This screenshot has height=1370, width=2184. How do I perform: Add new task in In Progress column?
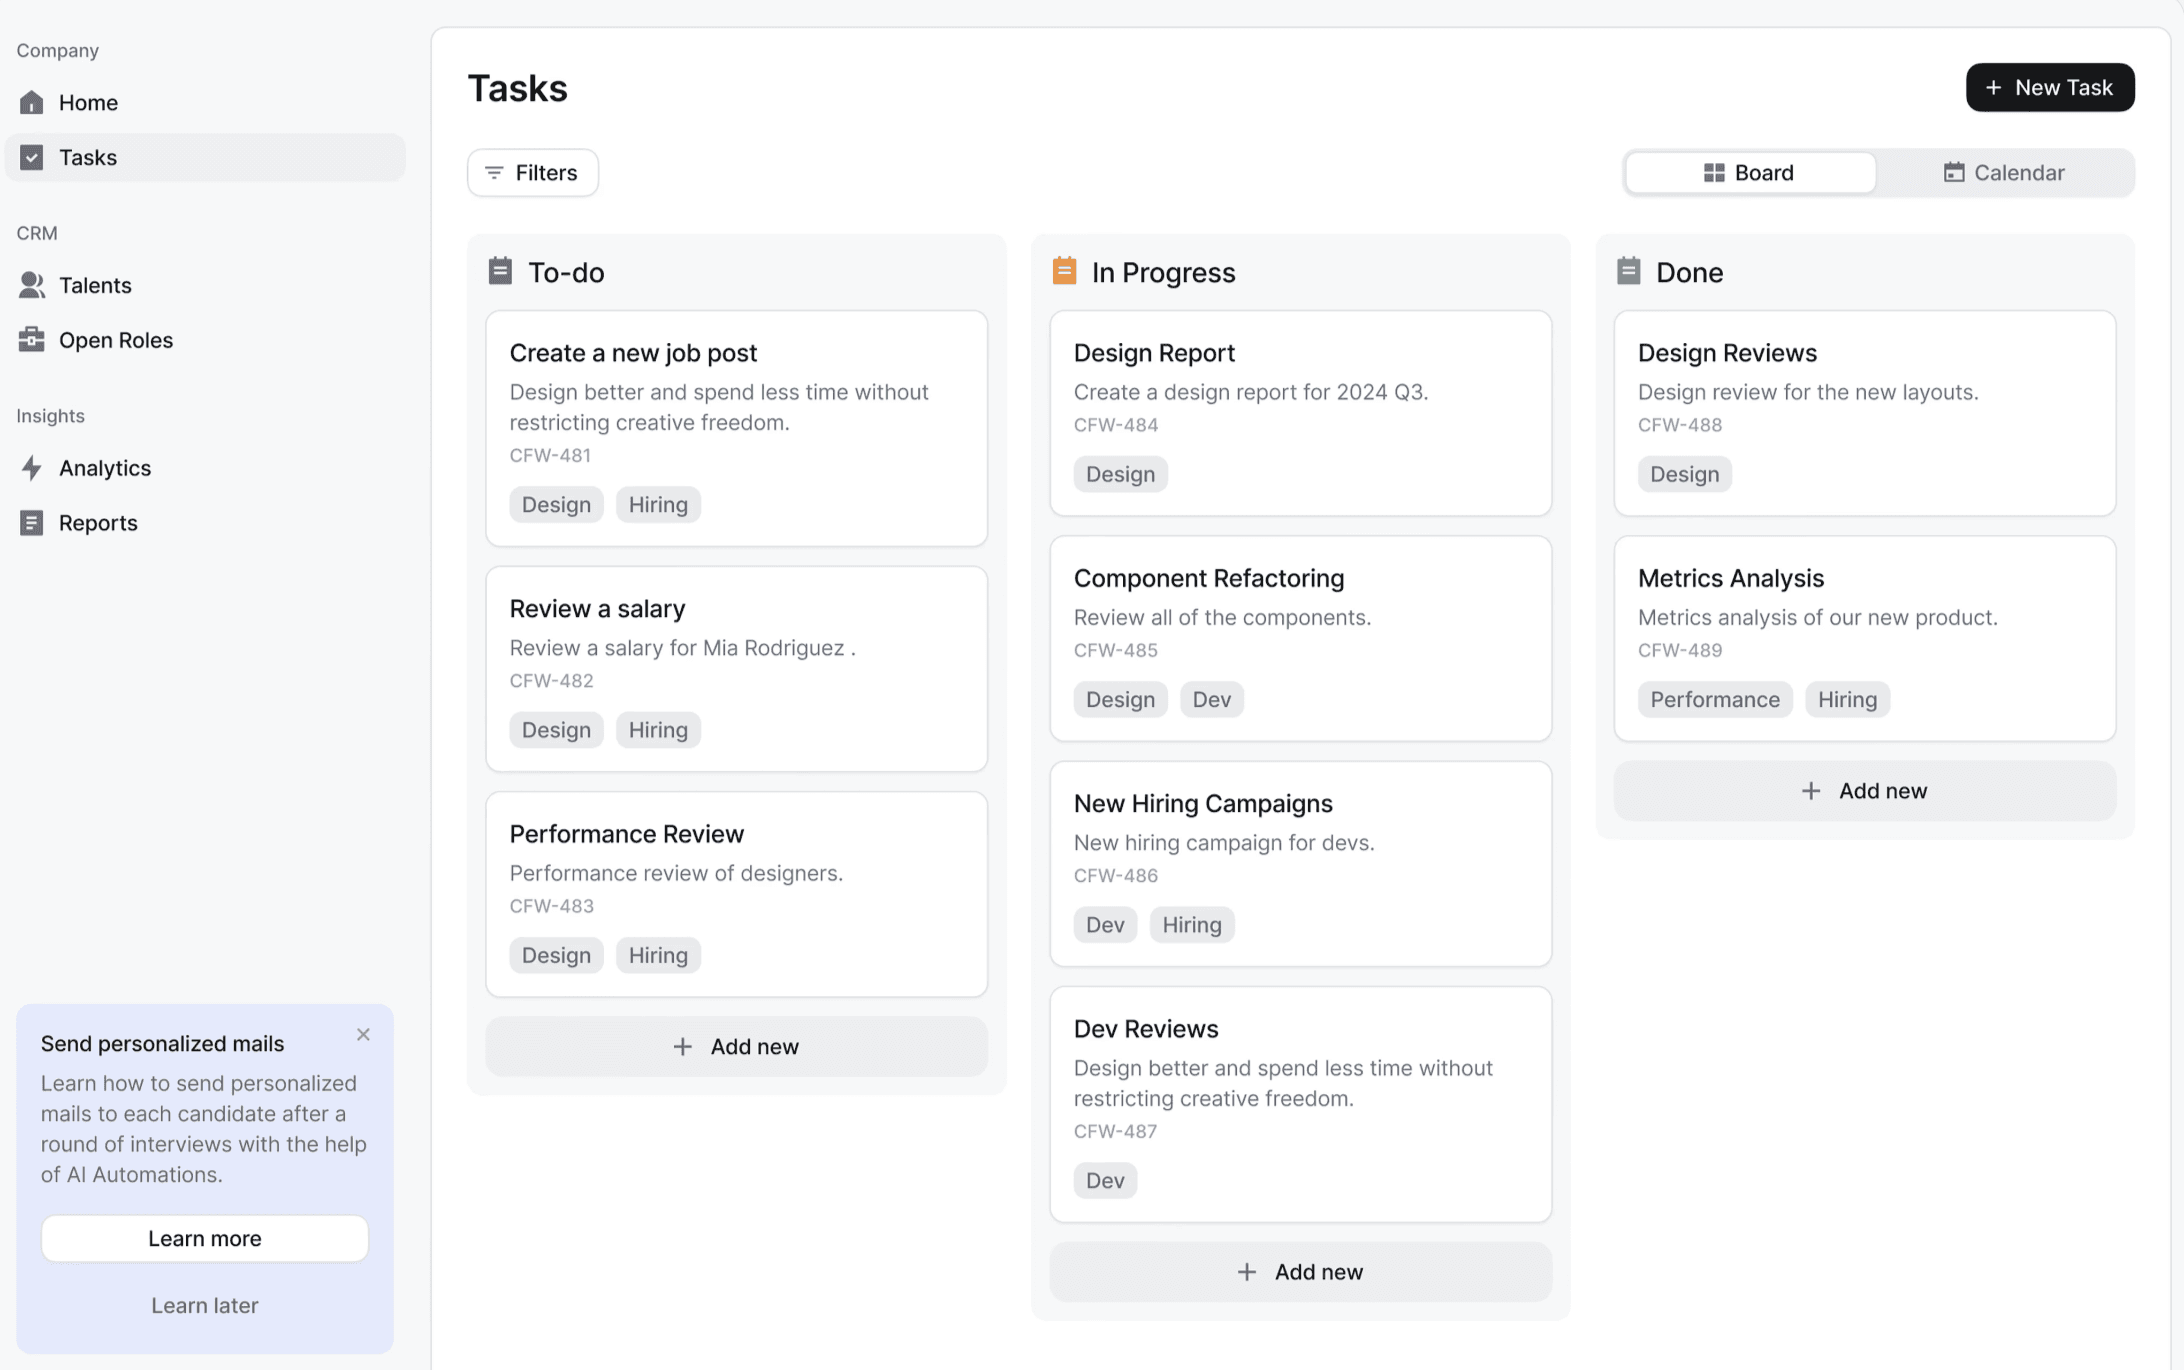tap(1300, 1272)
